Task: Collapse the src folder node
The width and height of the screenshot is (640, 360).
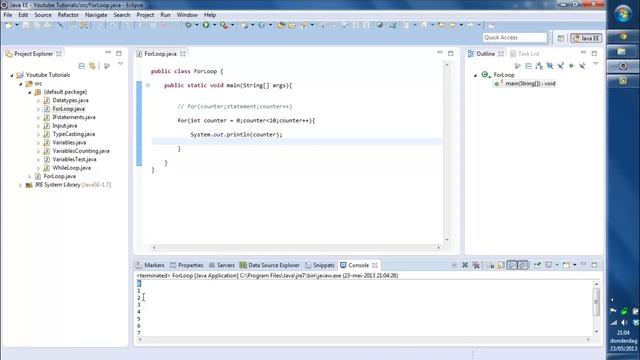Action: point(20,84)
